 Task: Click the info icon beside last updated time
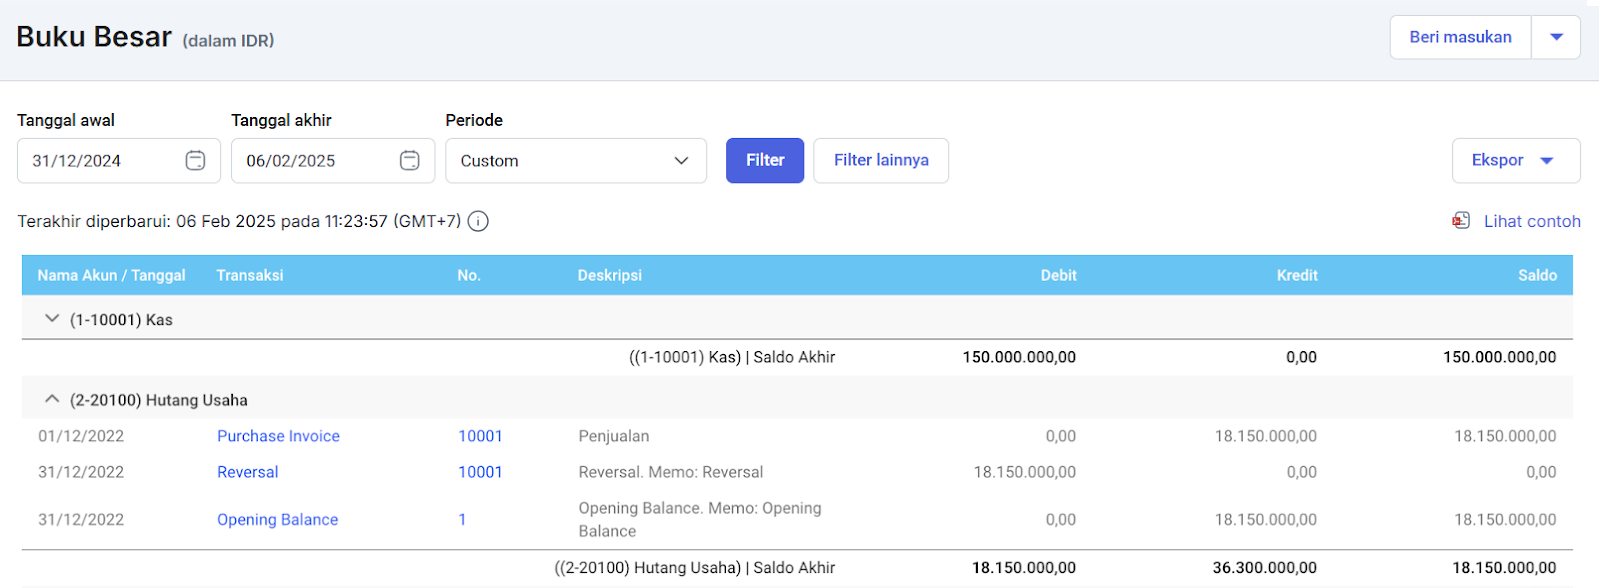[x=478, y=221]
